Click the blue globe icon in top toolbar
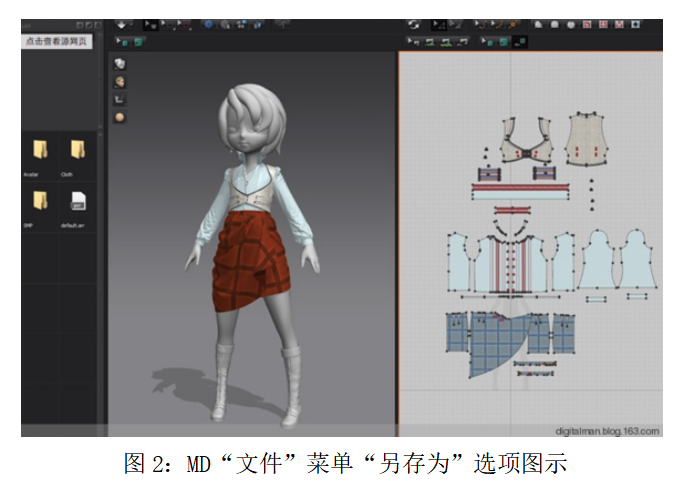The height and width of the screenshot is (487, 685). (208, 24)
